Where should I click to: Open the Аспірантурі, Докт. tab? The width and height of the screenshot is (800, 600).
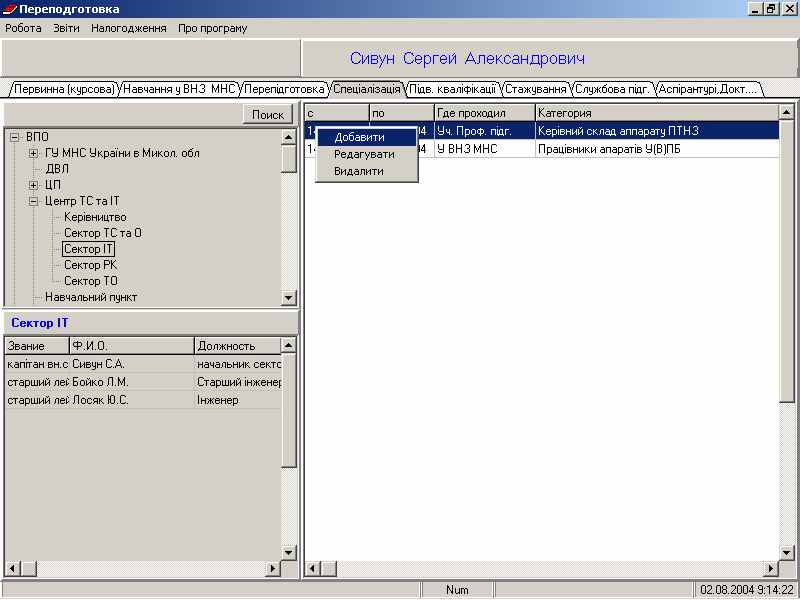[708, 89]
